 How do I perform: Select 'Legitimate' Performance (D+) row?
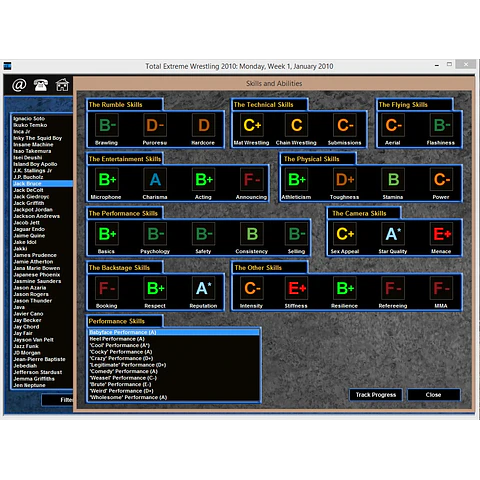174,365
